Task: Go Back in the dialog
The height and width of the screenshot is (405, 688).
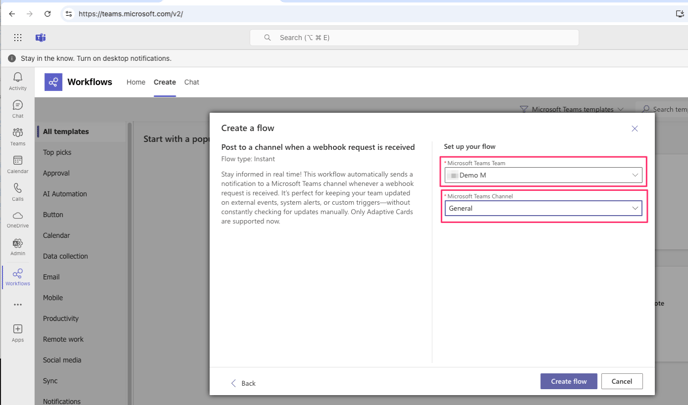Action: click(243, 383)
